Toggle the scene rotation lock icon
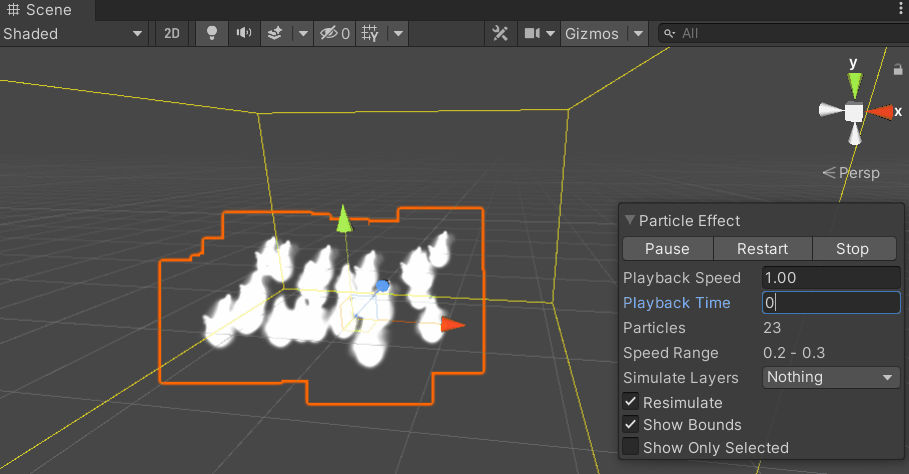Viewport: 909px width, 474px height. click(x=898, y=70)
